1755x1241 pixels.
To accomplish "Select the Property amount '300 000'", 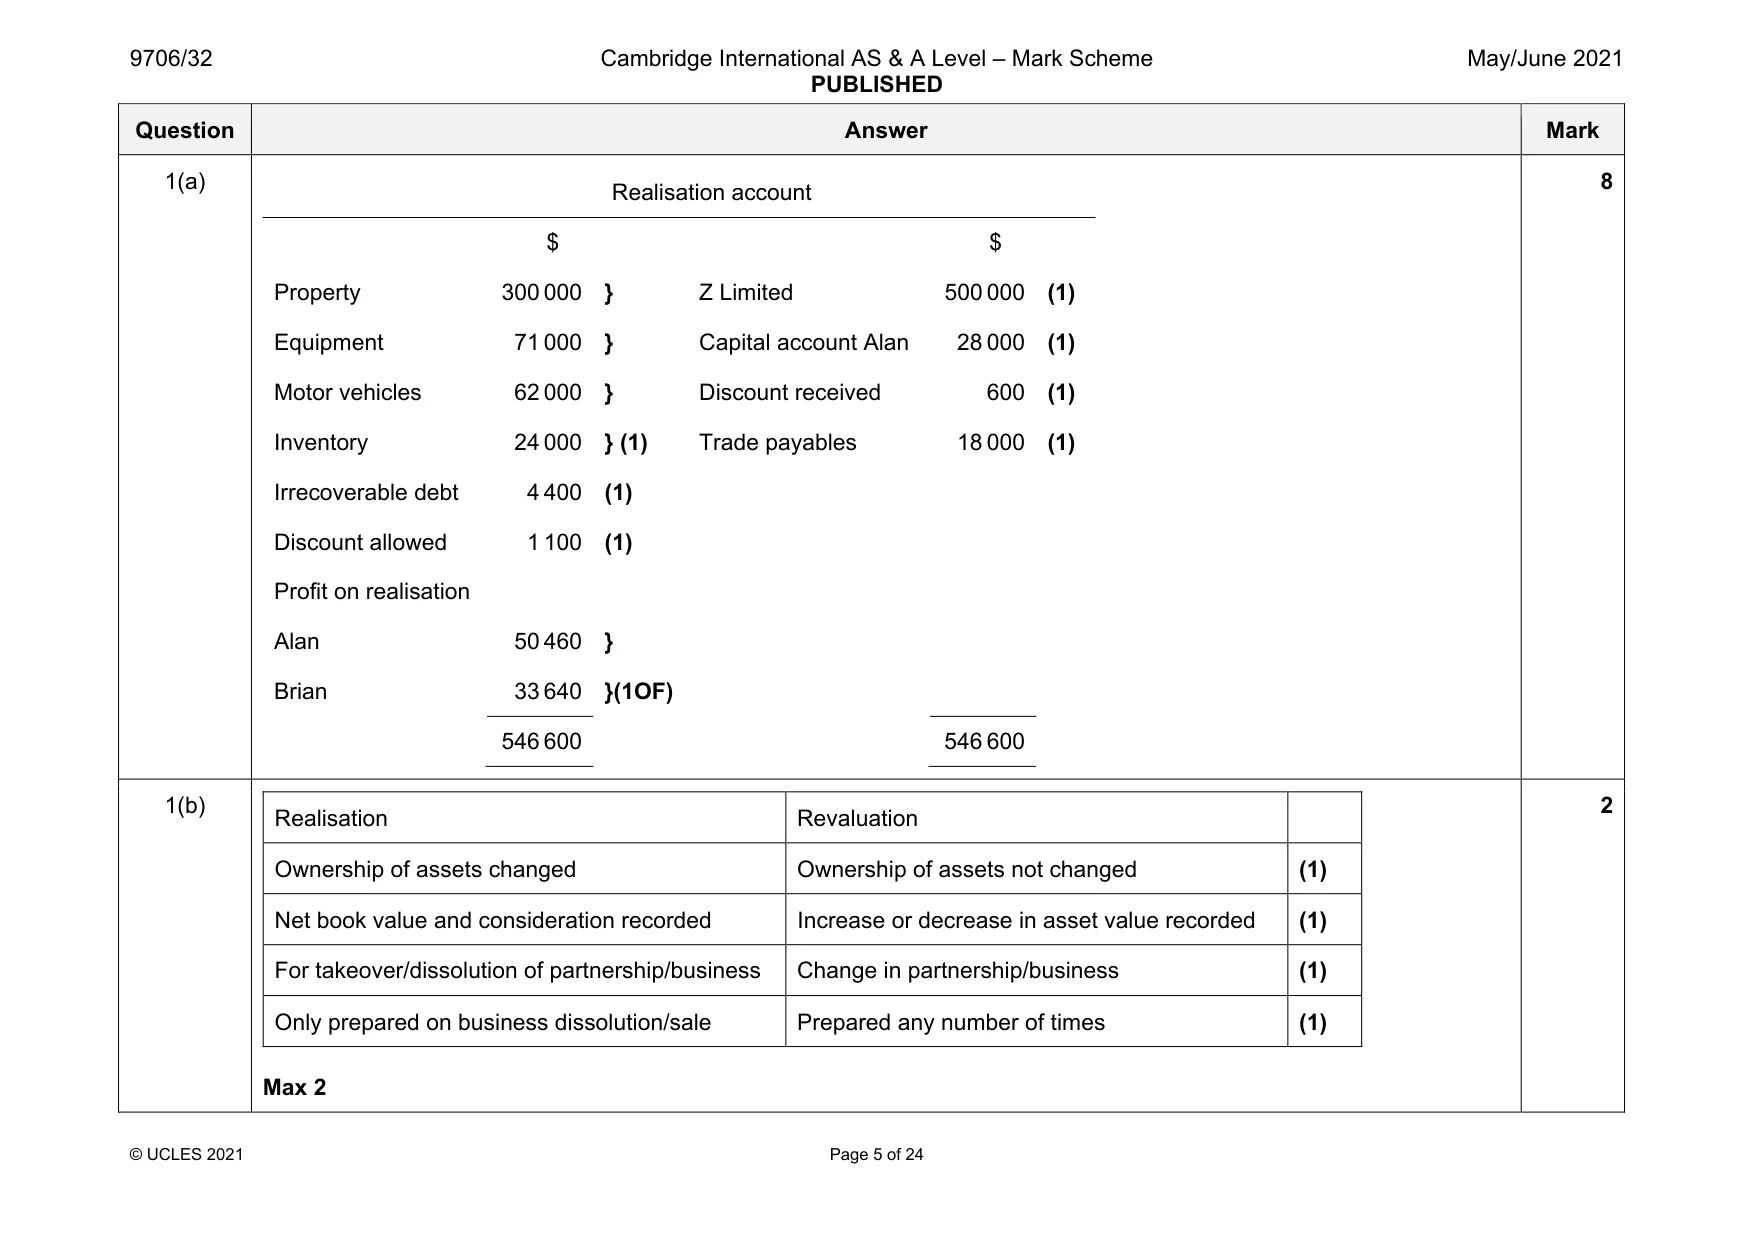I will click(x=541, y=293).
